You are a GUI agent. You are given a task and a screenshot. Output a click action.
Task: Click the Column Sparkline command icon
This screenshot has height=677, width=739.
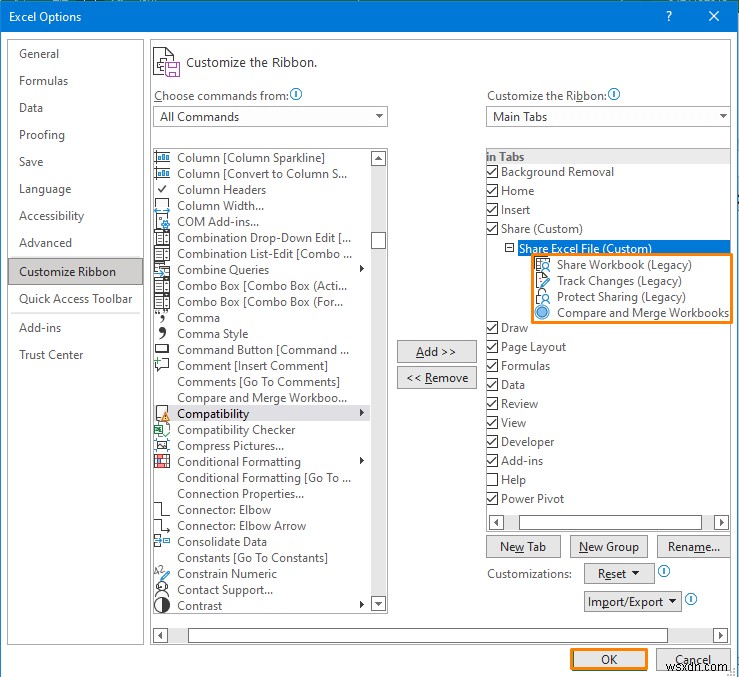(162, 157)
